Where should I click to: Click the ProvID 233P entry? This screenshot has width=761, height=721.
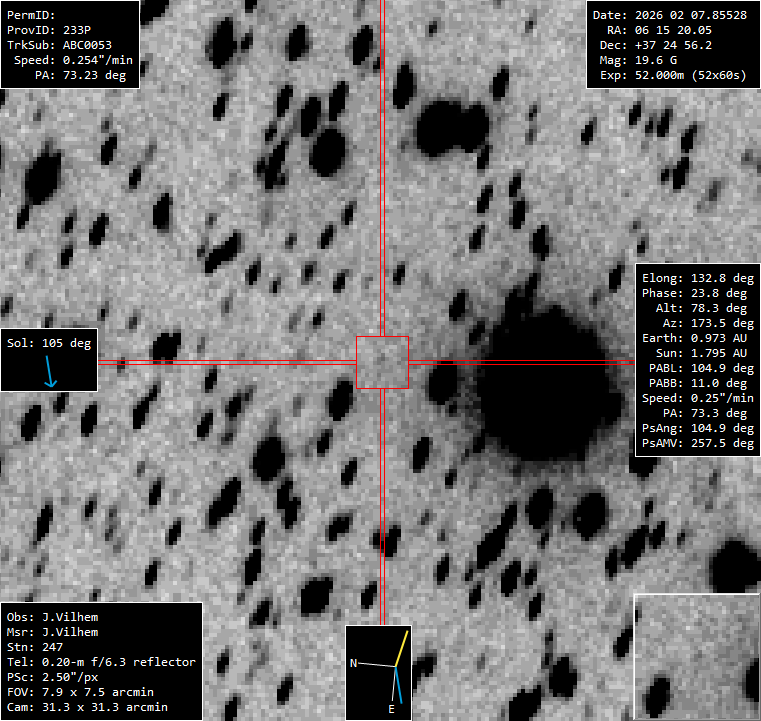(55, 30)
